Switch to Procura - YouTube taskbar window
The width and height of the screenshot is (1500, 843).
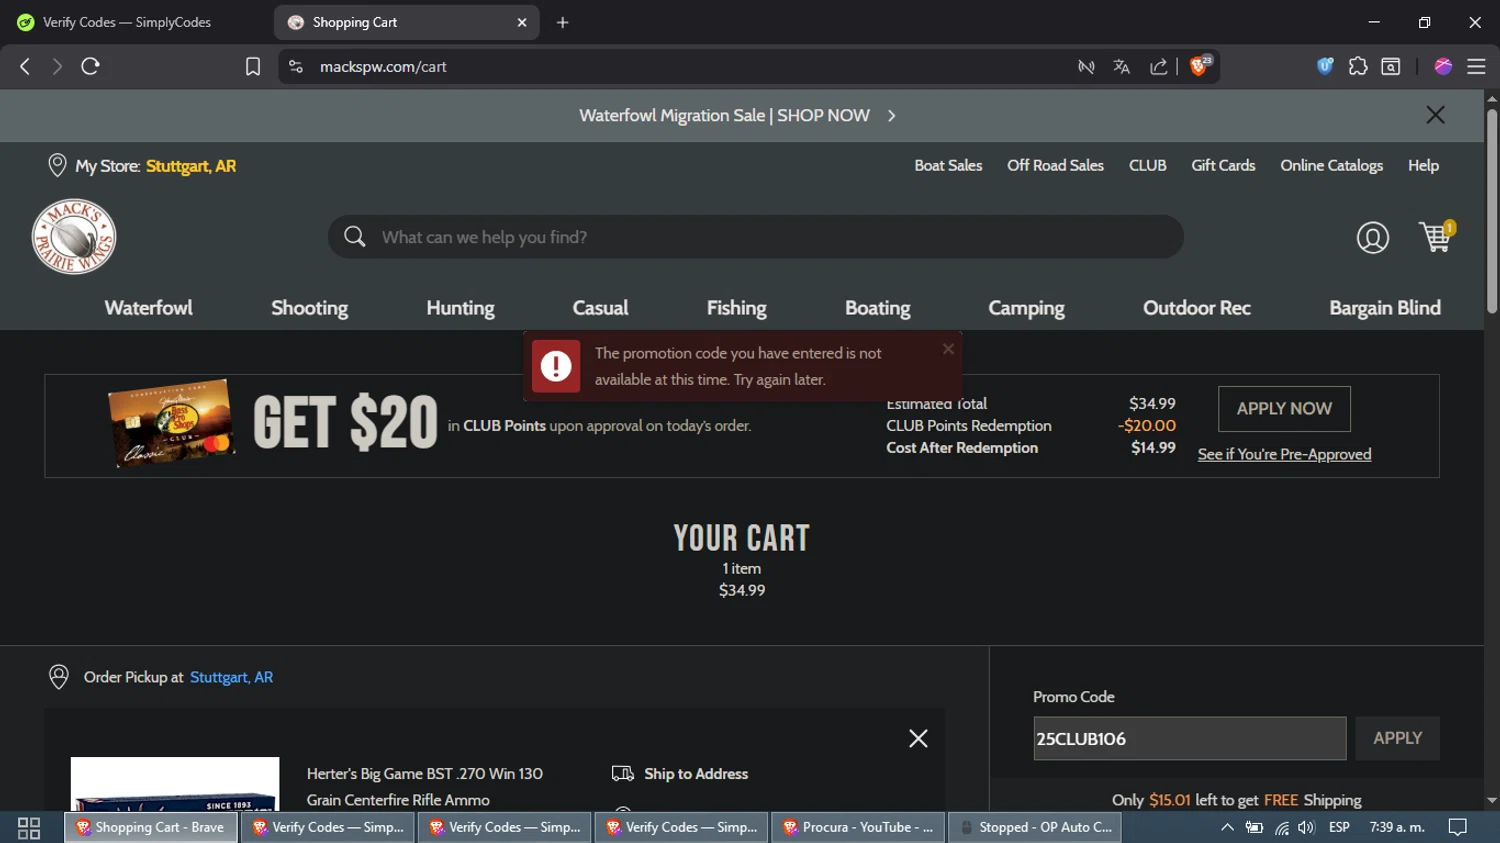(x=857, y=827)
